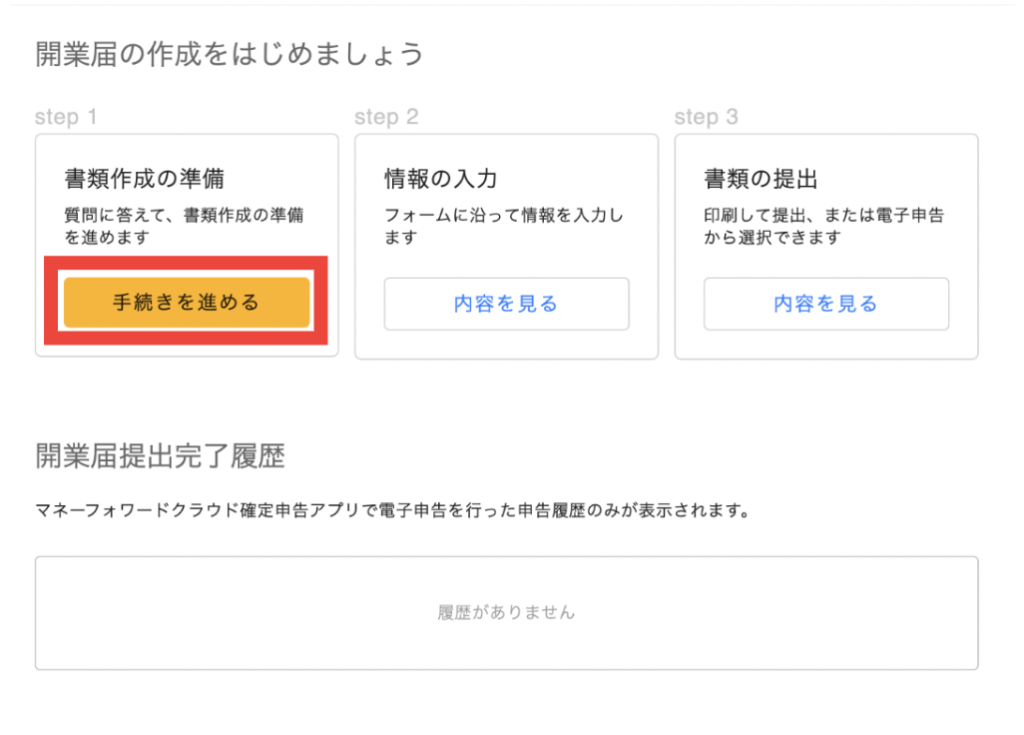Click the 書類作成の準備 card title
Viewport: 1024px width, 735px height.
[x=144, y=179]
